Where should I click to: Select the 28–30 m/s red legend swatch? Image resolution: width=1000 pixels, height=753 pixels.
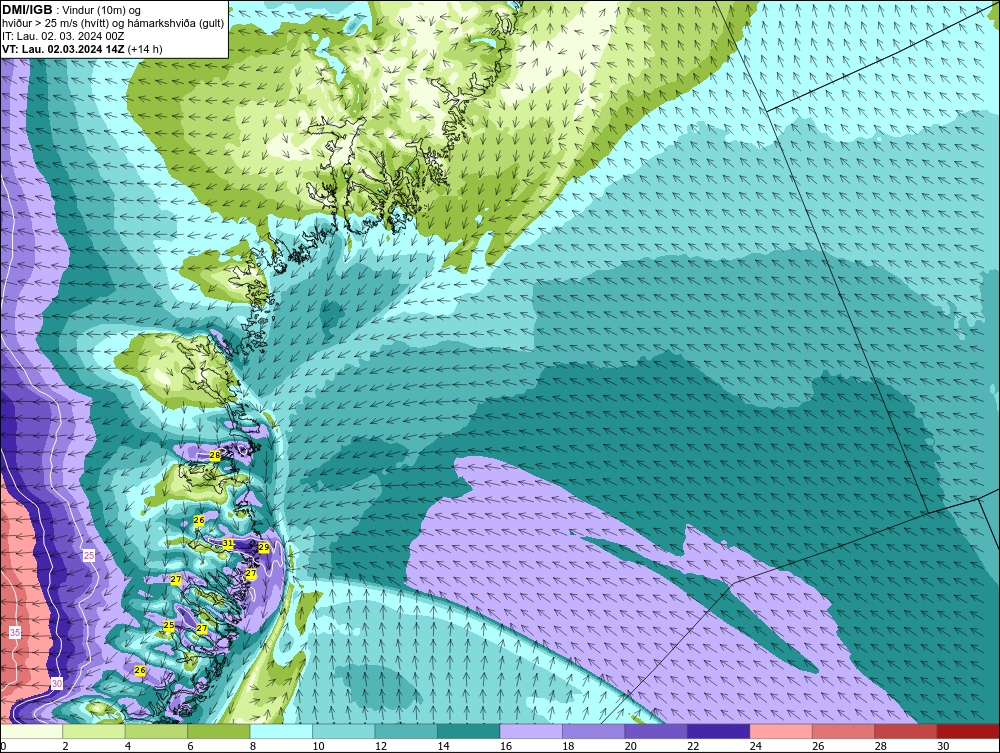pos(906,731)
